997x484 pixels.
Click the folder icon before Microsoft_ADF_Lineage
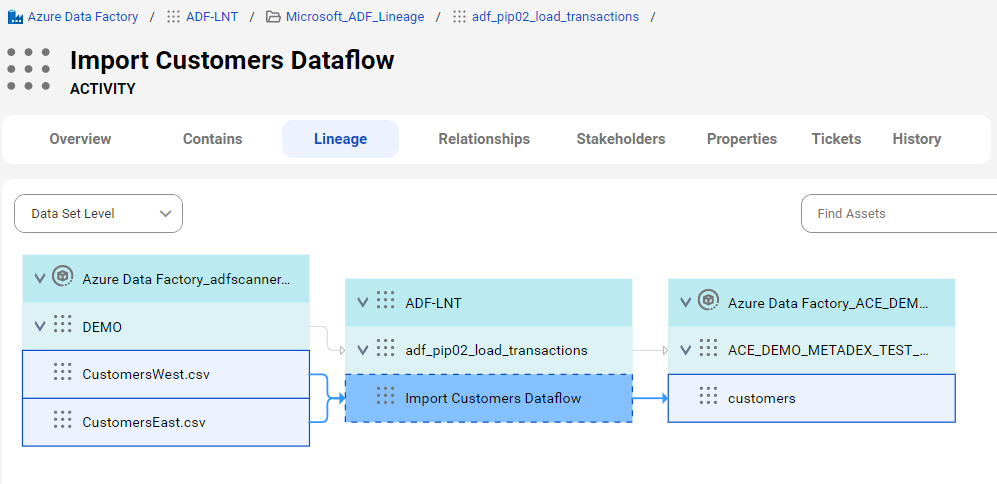[273, 17]
